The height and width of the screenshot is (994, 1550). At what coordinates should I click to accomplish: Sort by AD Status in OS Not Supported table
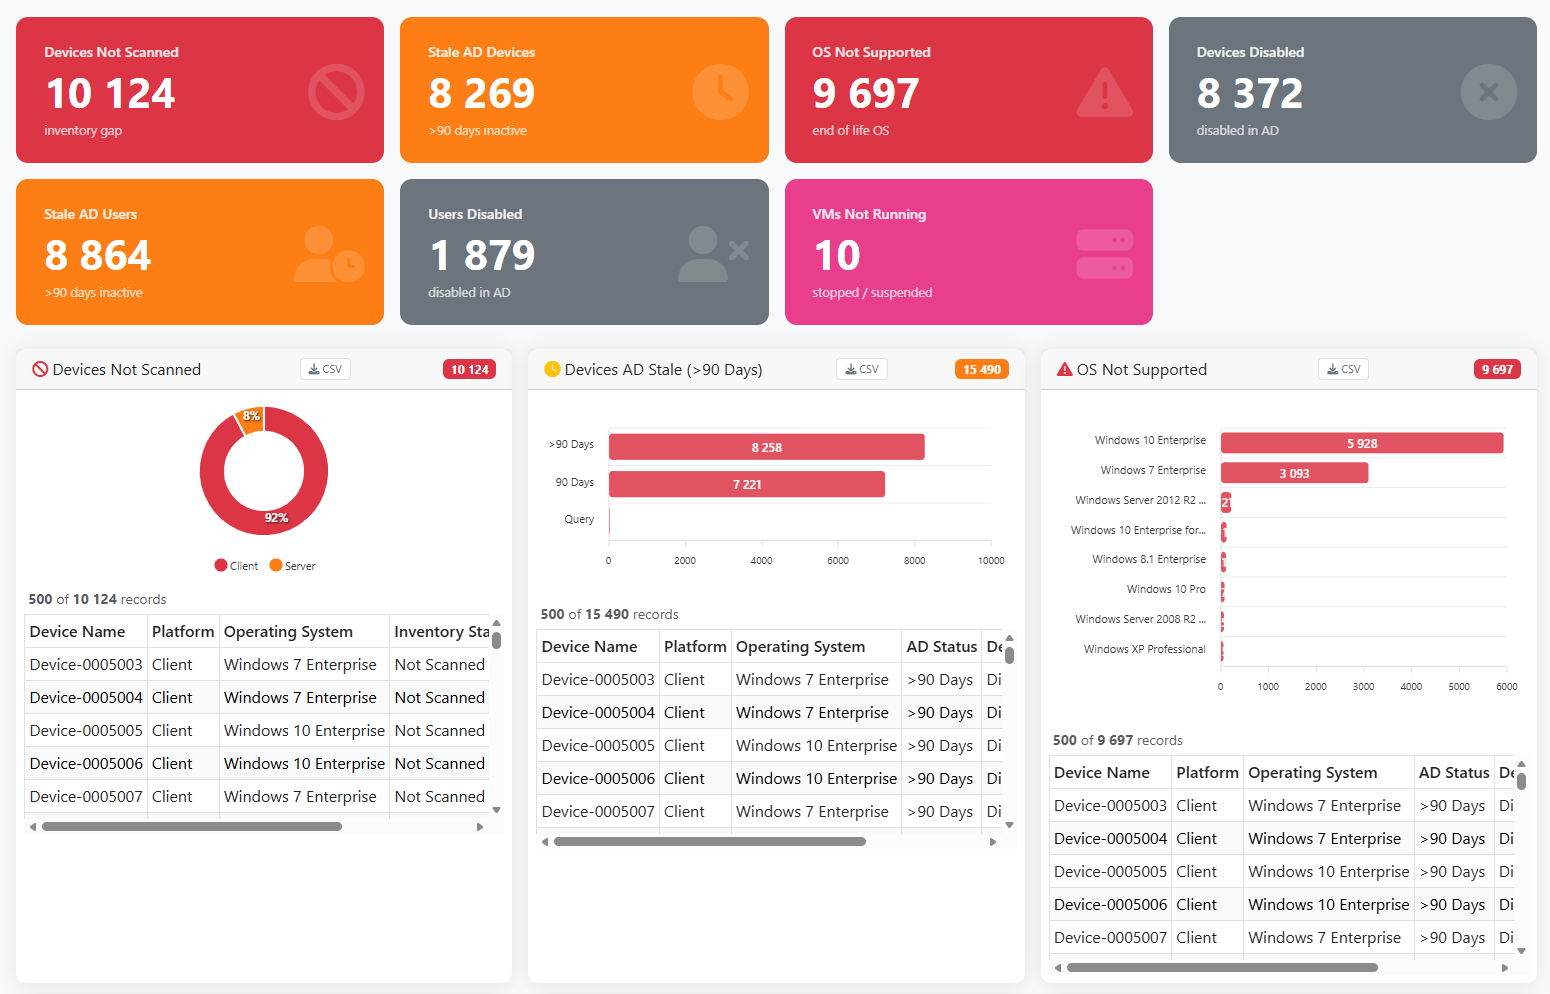point(1454,772)
